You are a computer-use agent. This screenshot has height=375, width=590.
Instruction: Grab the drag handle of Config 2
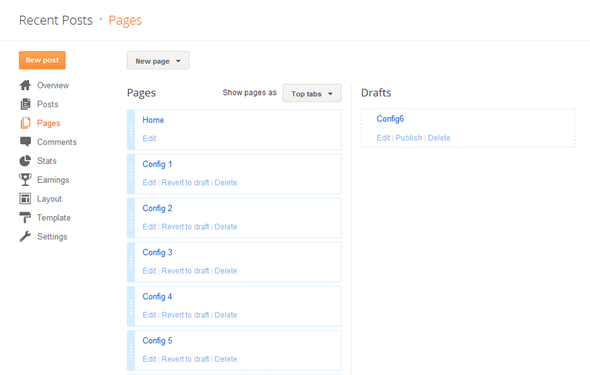coord(131,218)
